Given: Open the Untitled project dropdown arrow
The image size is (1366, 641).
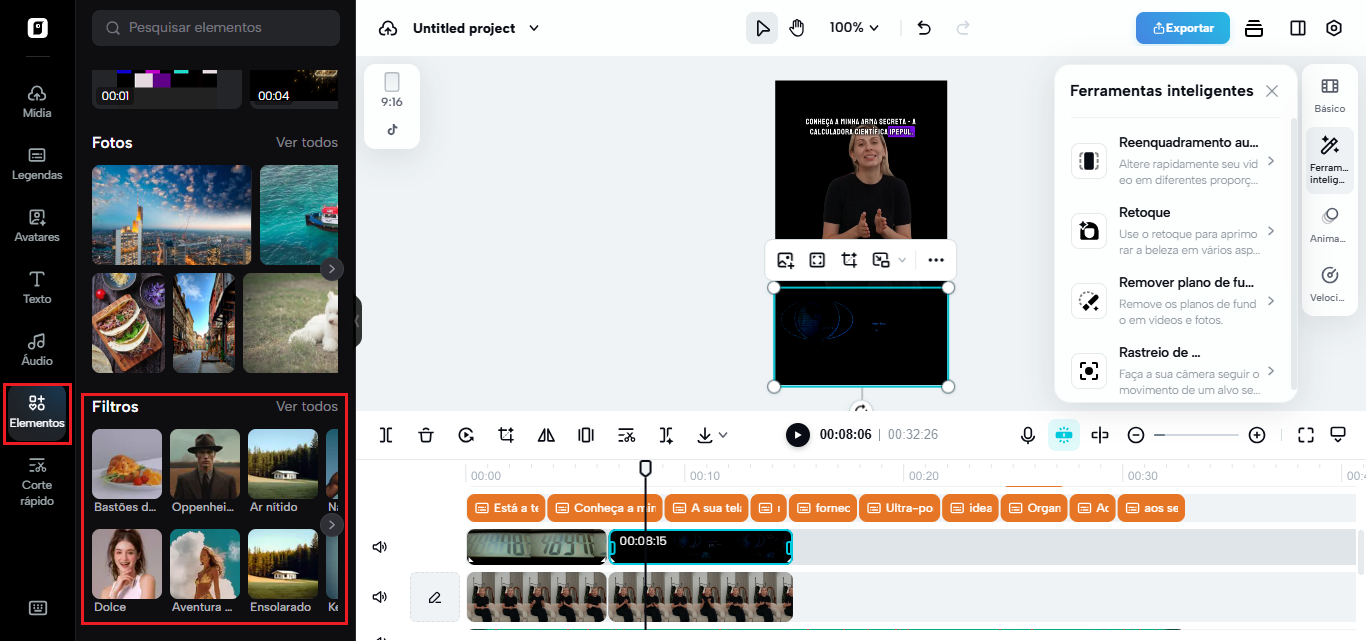Looking at the screenshot, I should (x=534, y=28).
